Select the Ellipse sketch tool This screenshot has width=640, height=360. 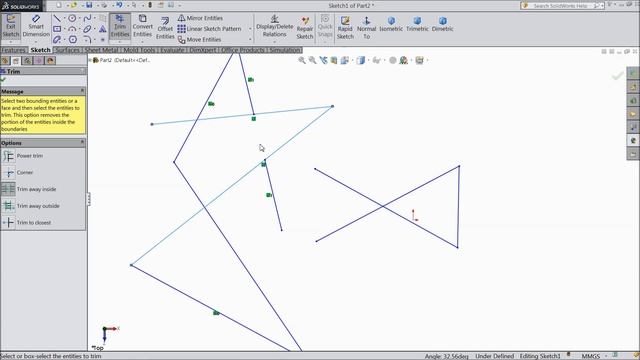(x=87, y=29)
